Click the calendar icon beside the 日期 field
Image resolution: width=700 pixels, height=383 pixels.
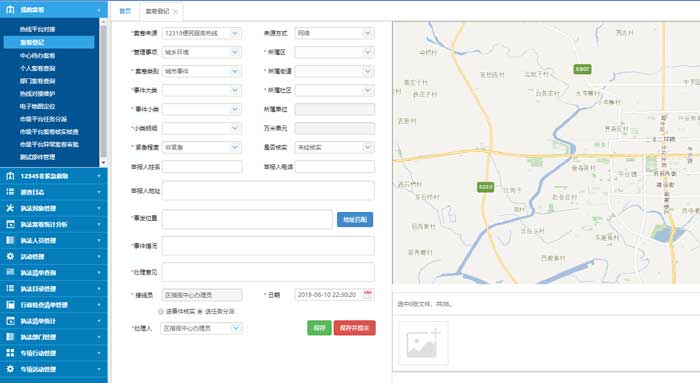[368, 293]
